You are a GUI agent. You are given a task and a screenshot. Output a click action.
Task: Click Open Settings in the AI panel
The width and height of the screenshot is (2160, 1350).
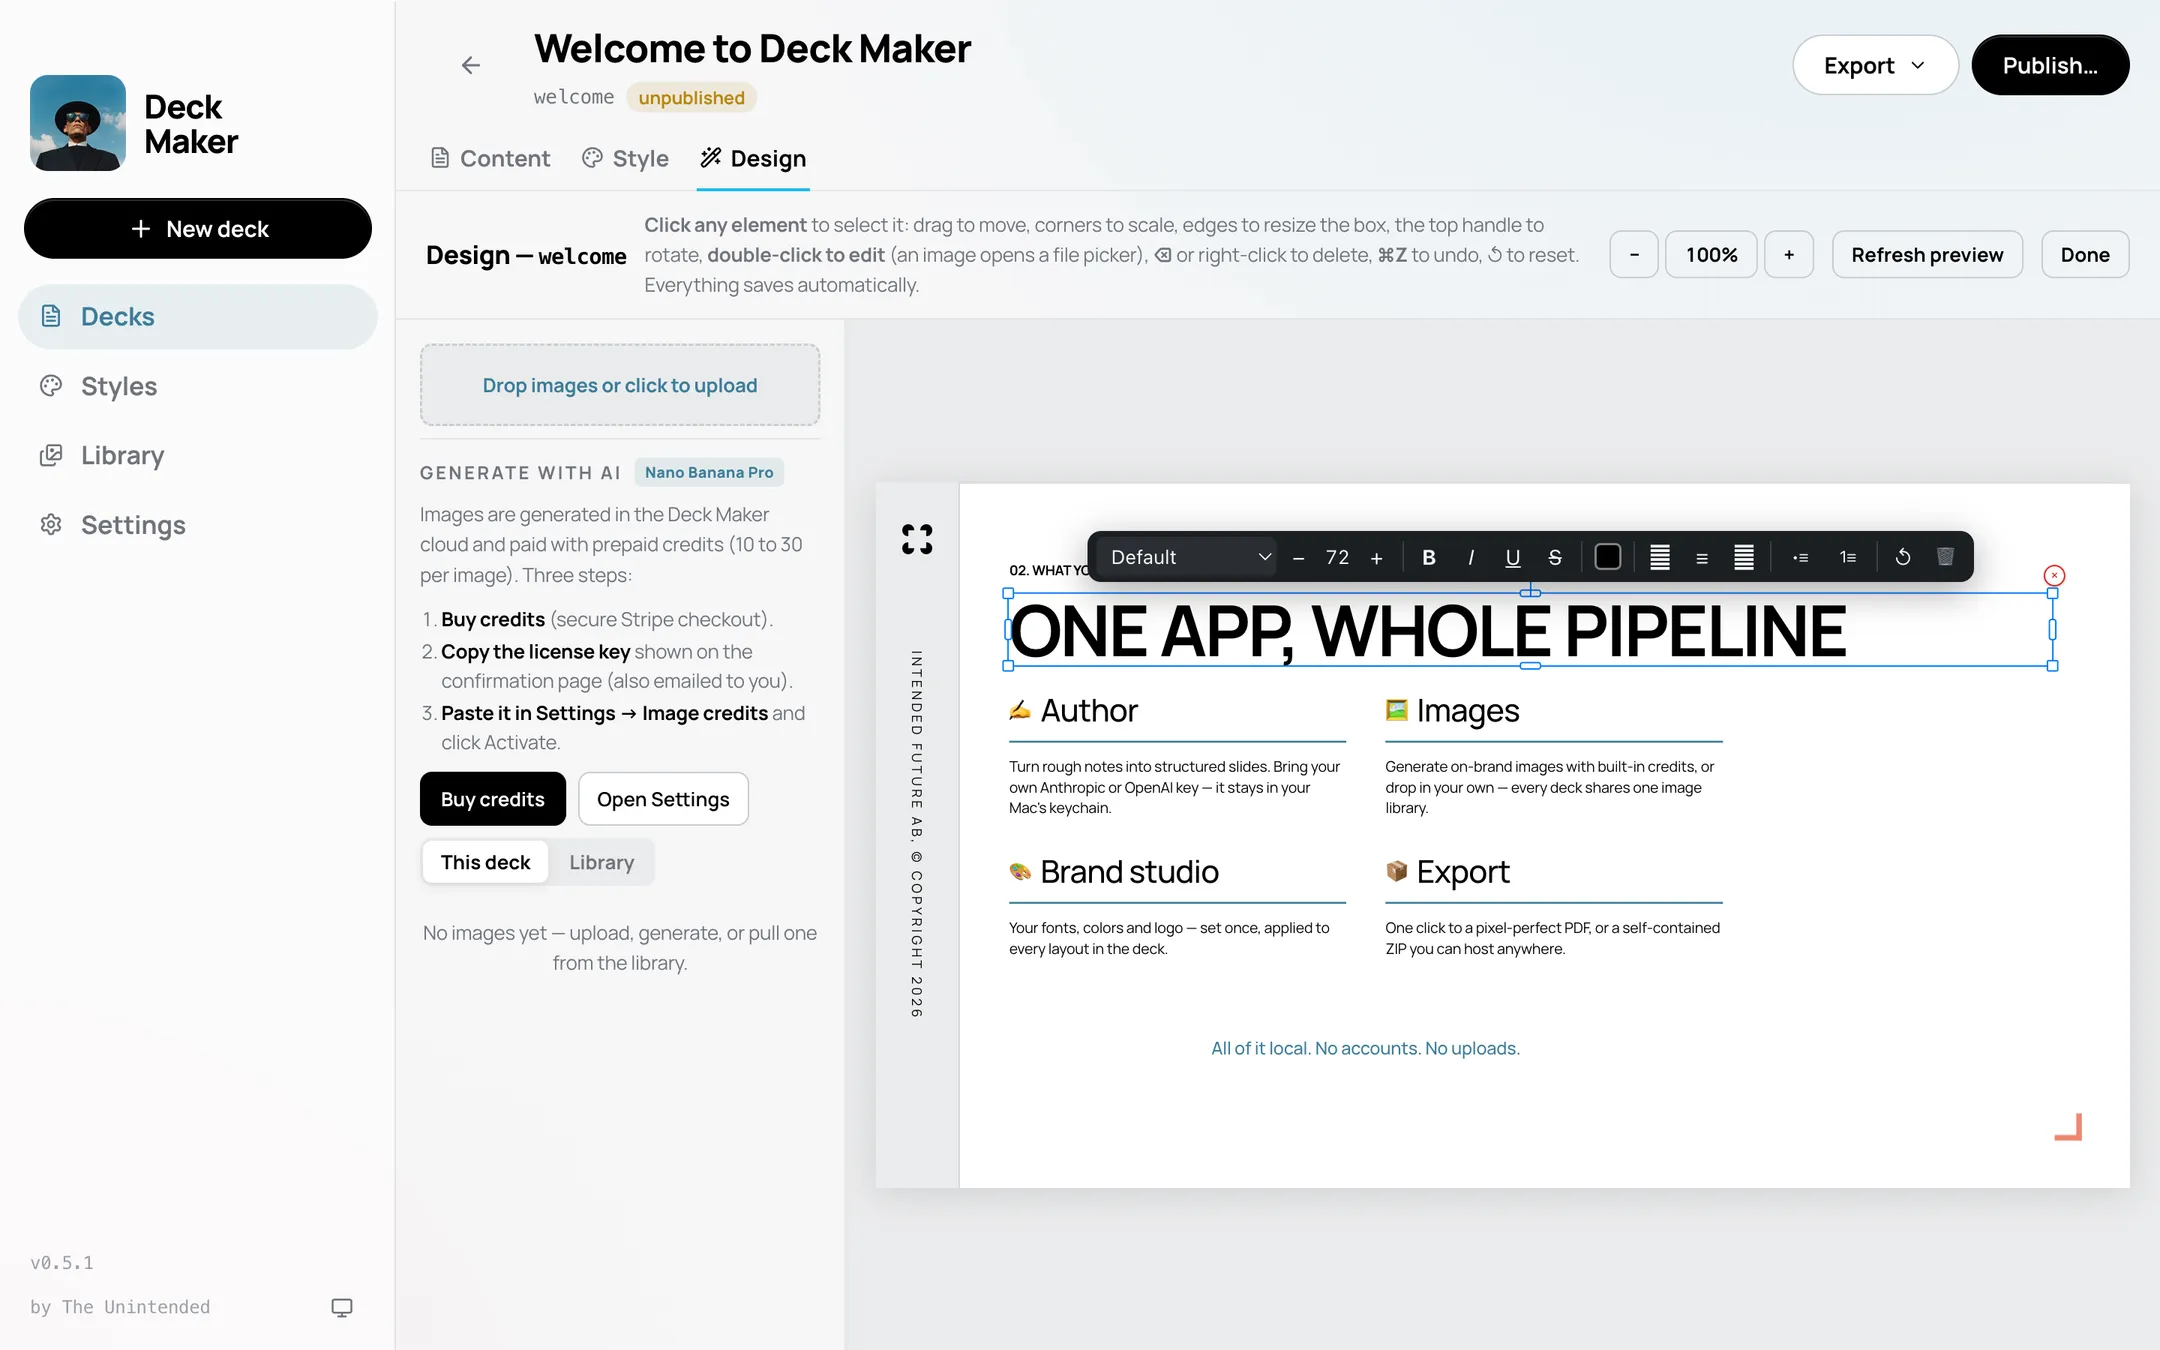(663, 799)
